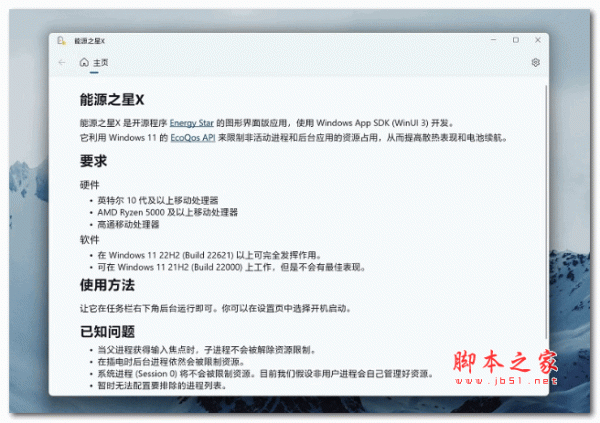Click the 已知问题 heading
Image resolution: width=600 pixels, height=423 pixels.
107,332
